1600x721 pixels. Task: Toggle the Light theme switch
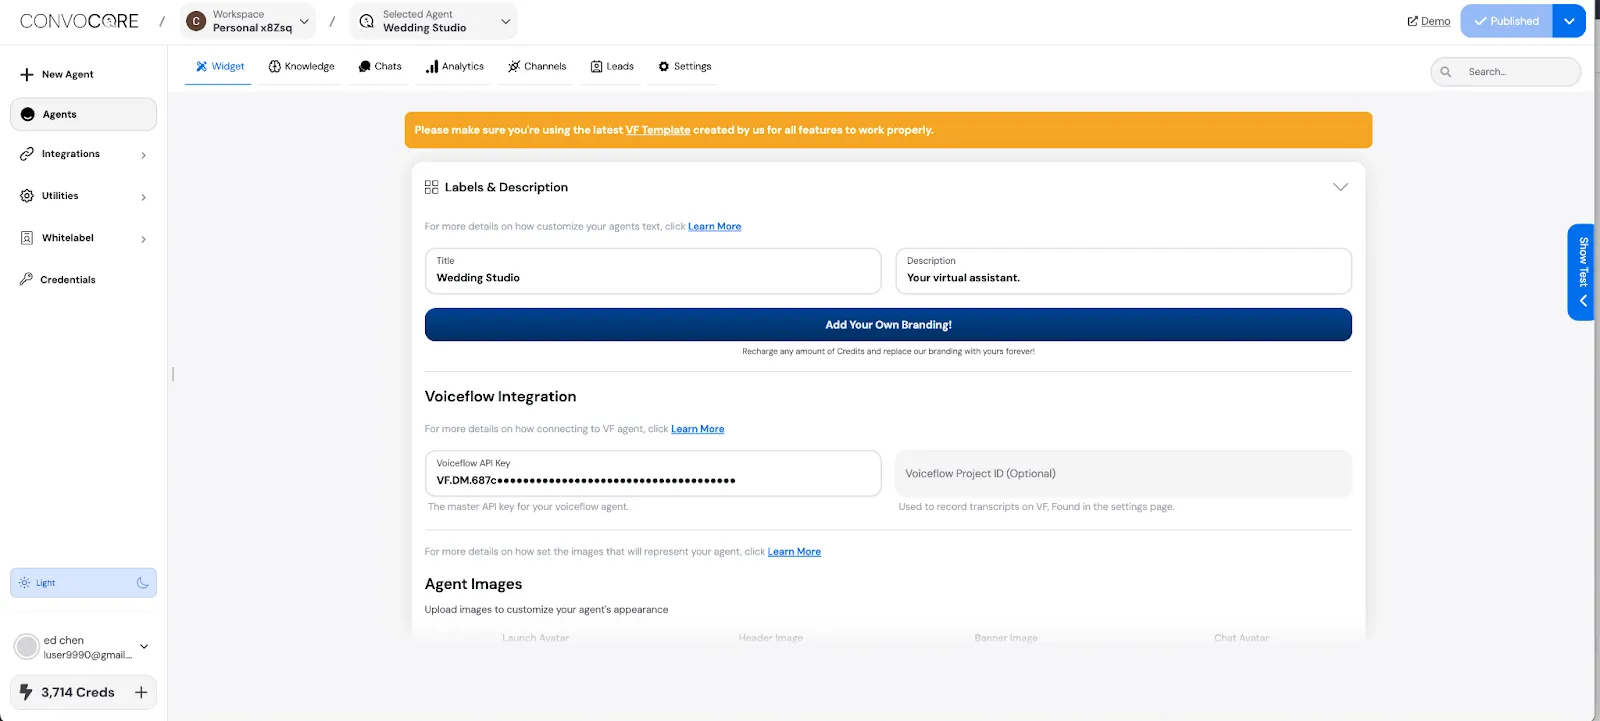(83, 583)
